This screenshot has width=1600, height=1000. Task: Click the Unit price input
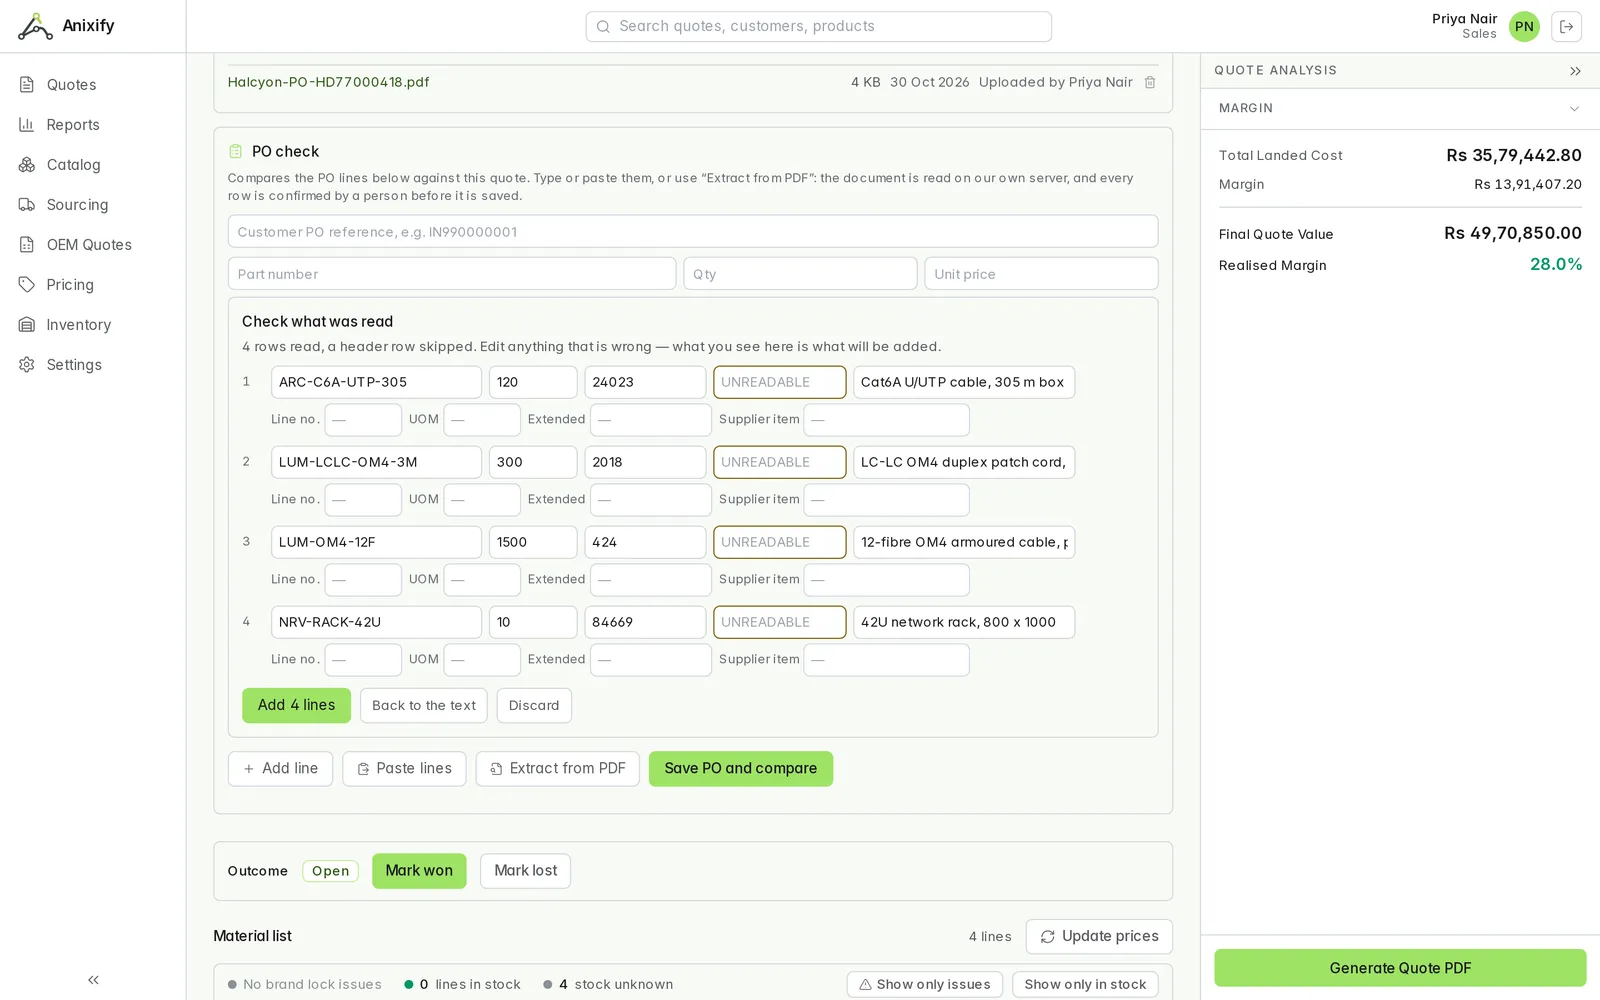pos(1041,274)
